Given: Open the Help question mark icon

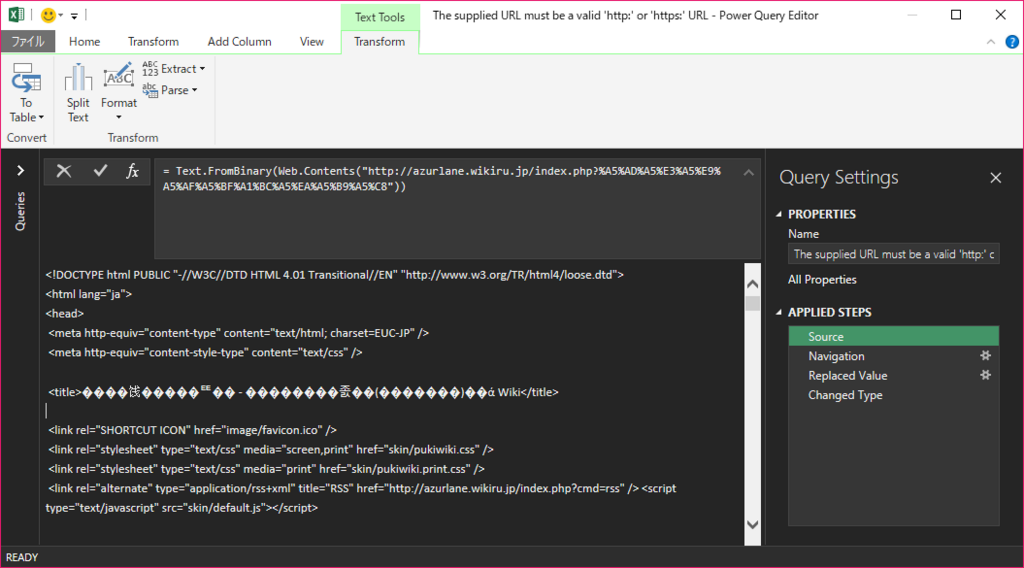Looking at the screenshot, I should click(1012, 42).
